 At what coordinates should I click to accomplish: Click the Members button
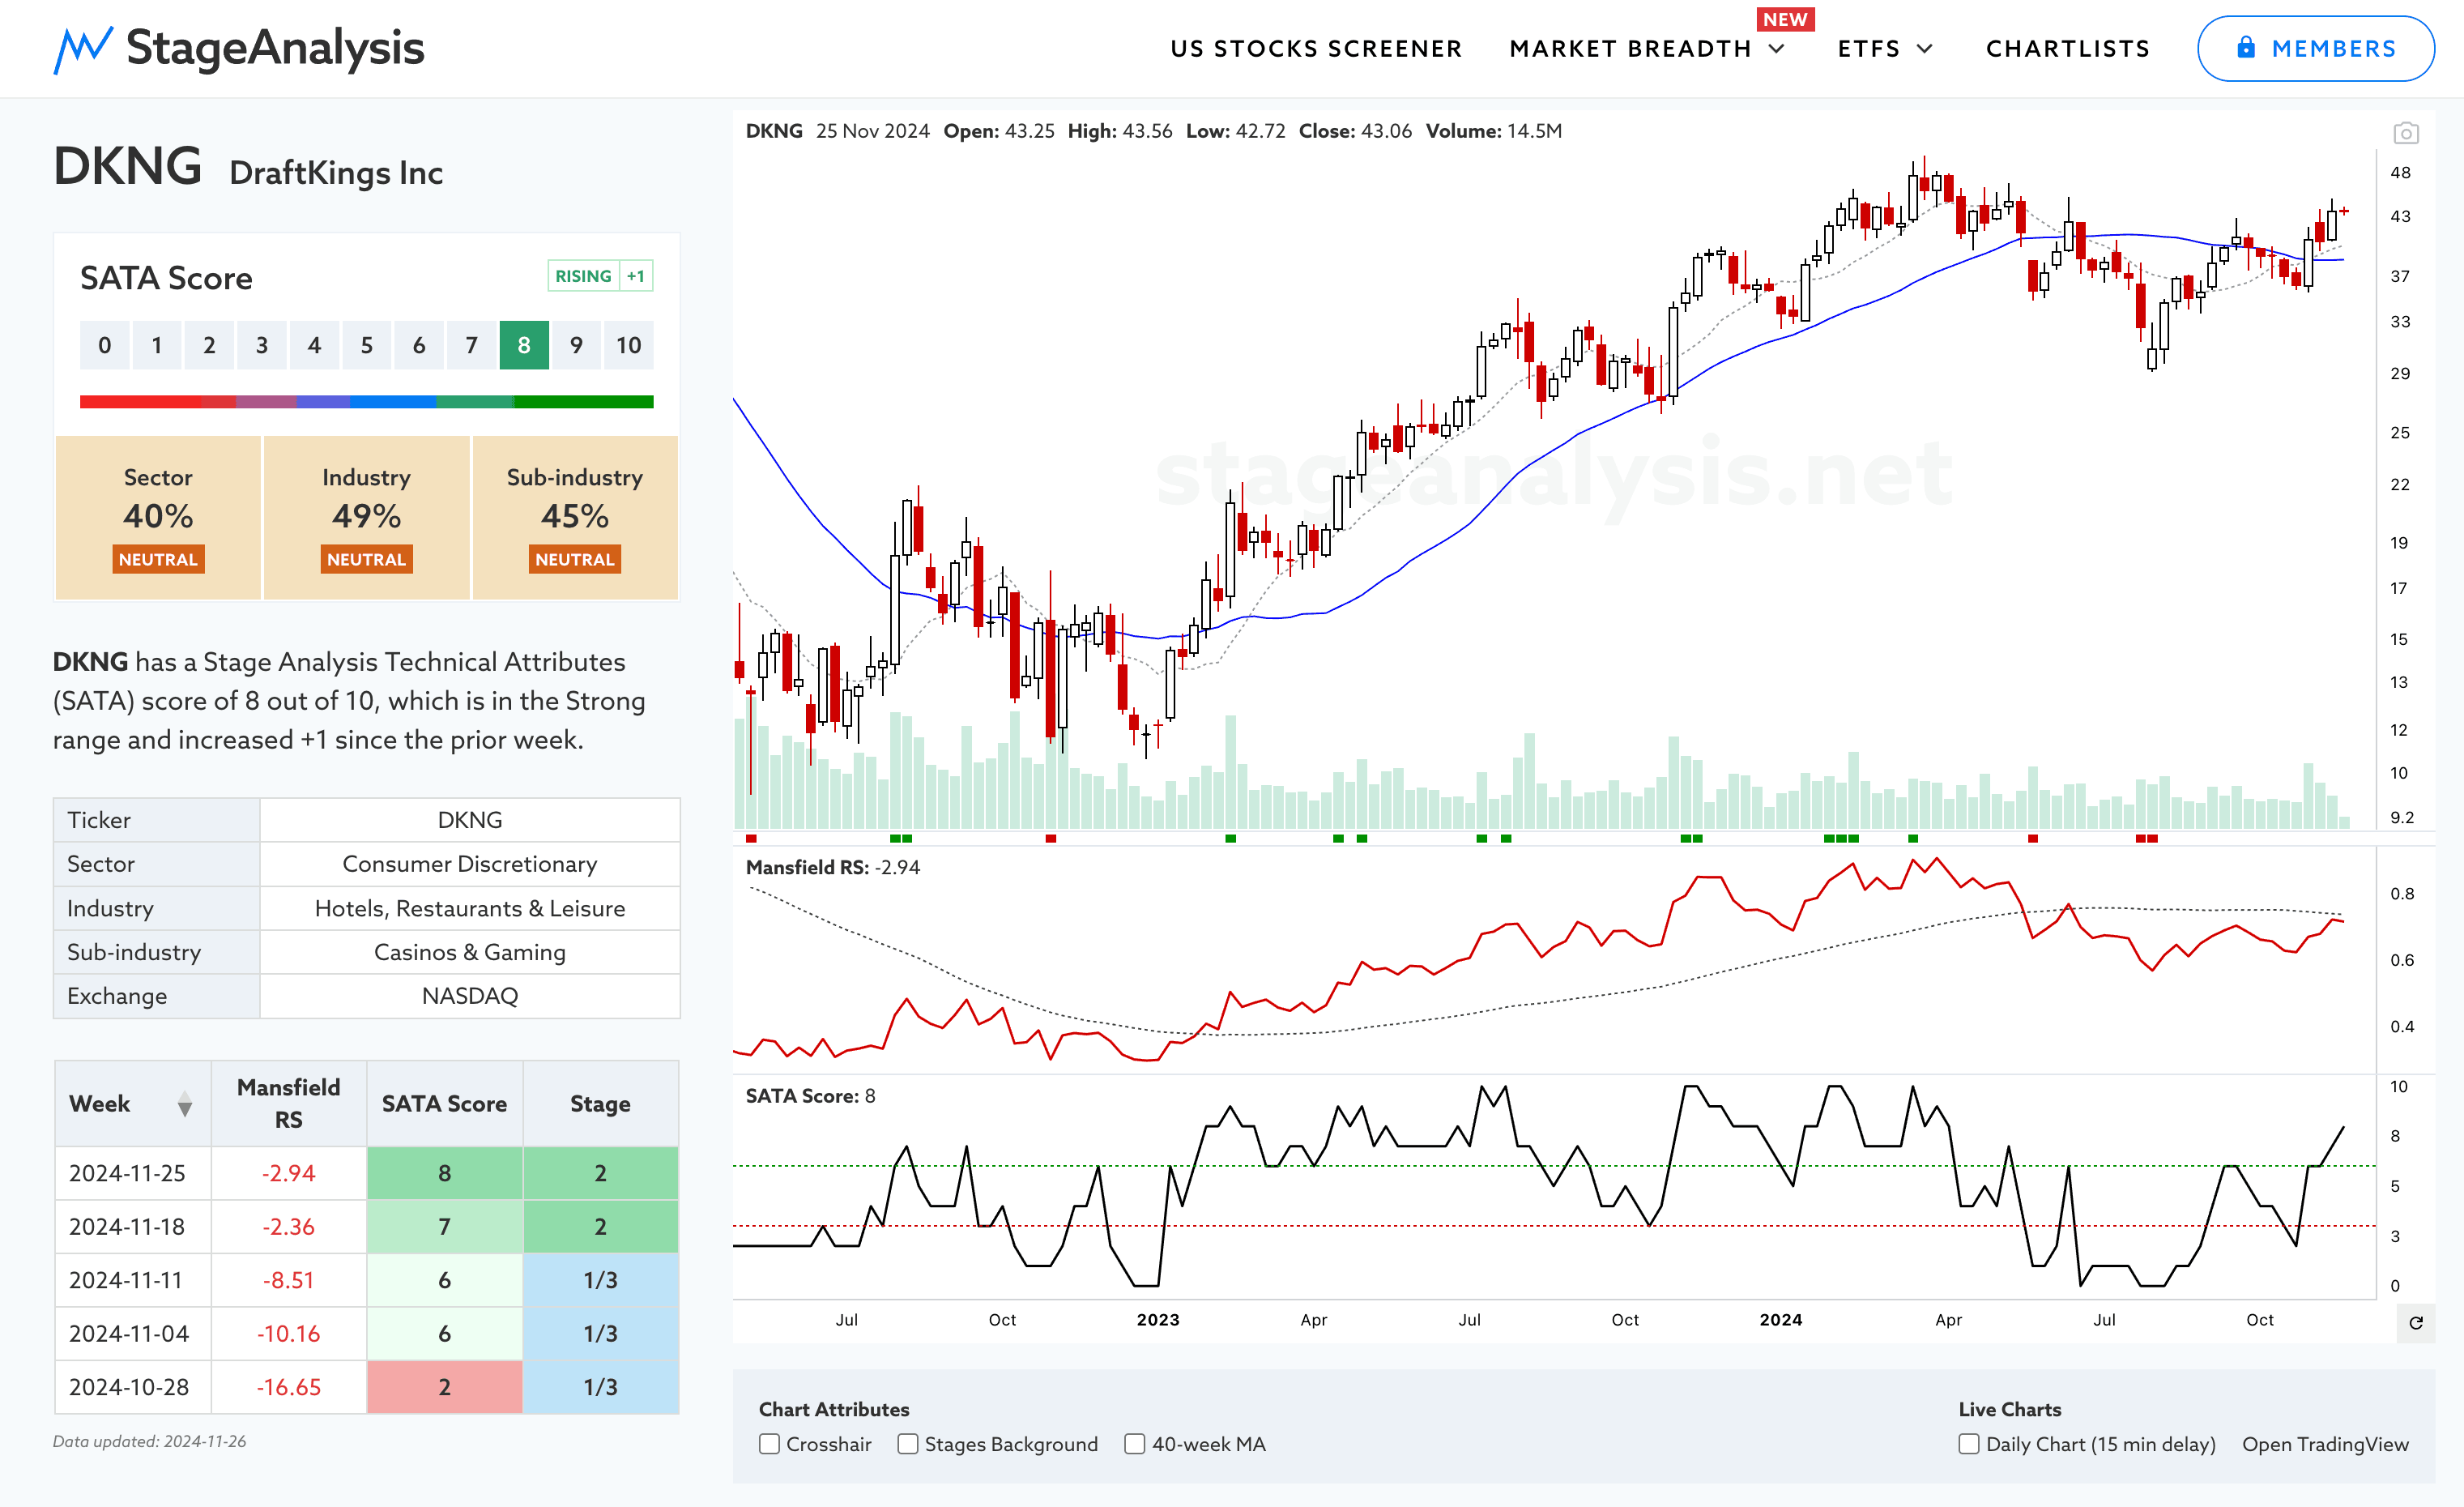click(x=2315, y=48)
